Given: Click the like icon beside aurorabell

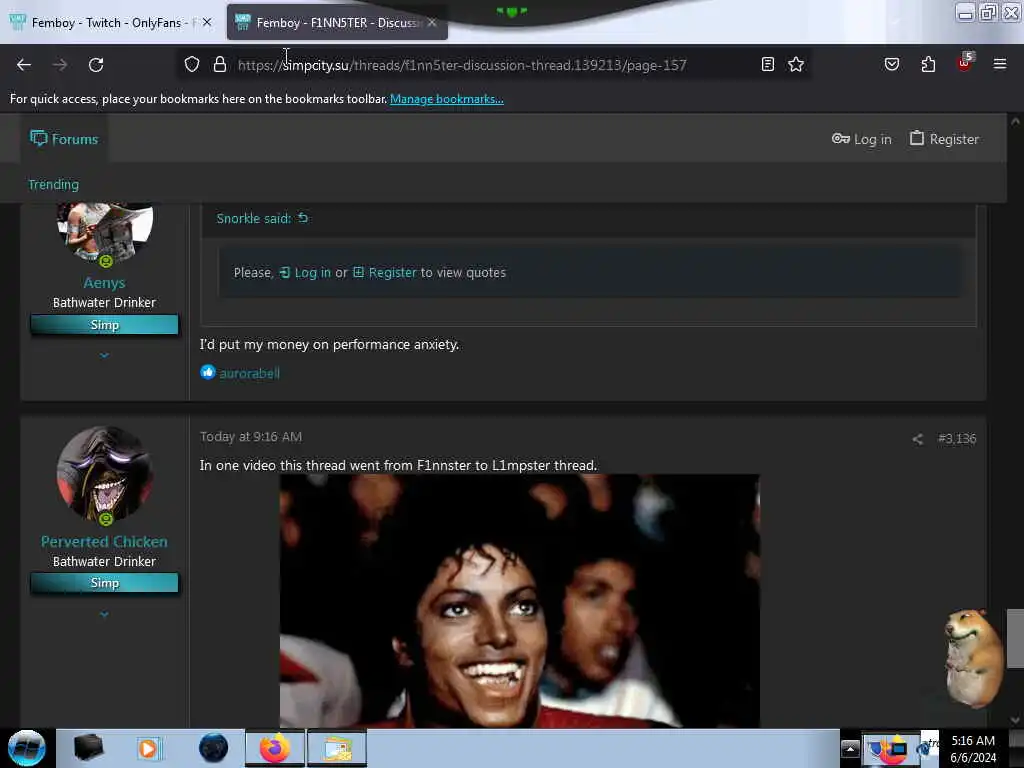Looking at the screenshot, I should point(208,372).
